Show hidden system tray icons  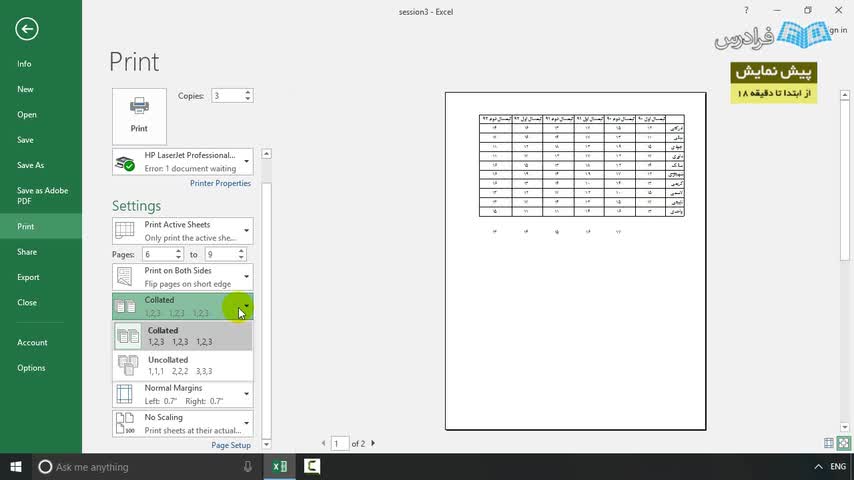pos(818,467)
